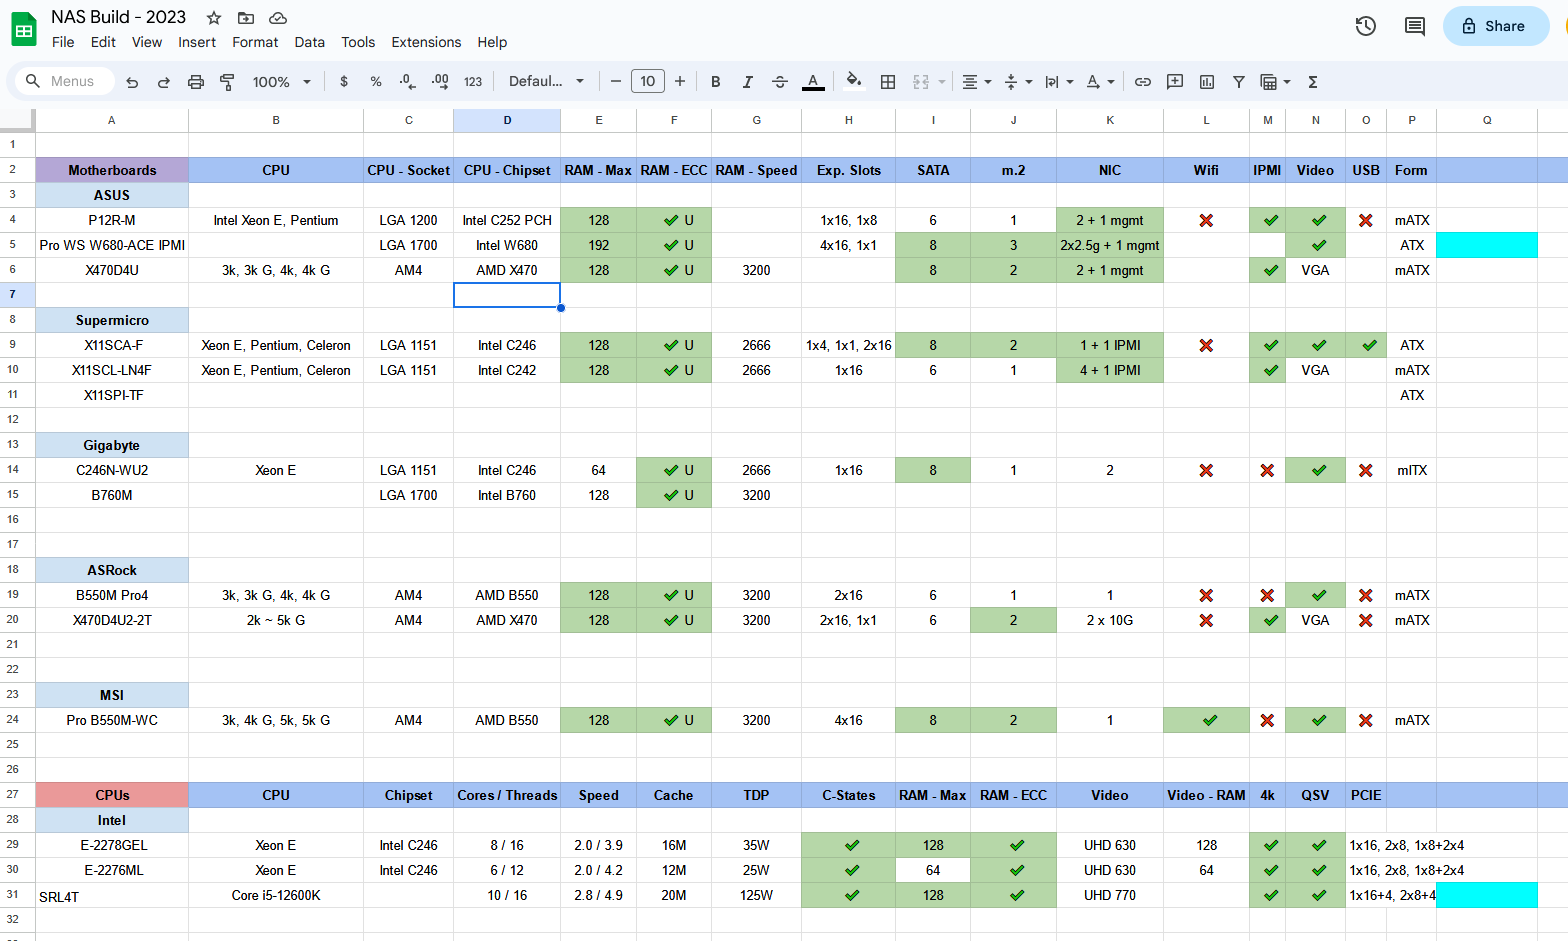Increase font size with plus button

click(680, 82)
